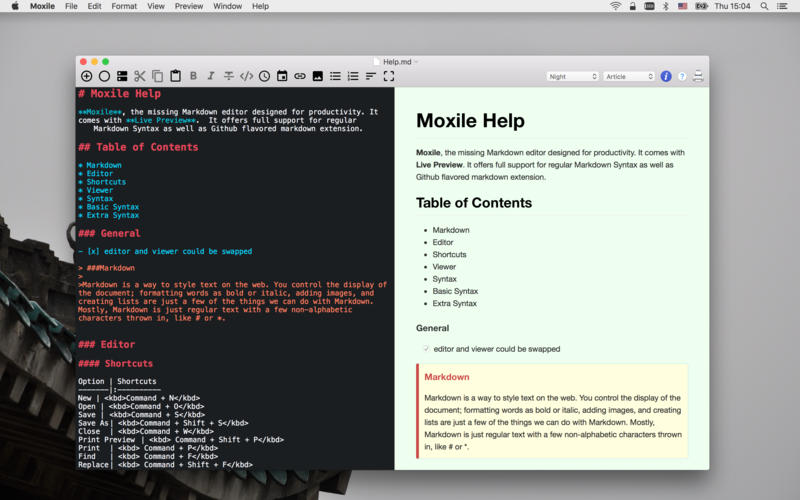Click '## Table of Contents' in editor

coord(138,147)
